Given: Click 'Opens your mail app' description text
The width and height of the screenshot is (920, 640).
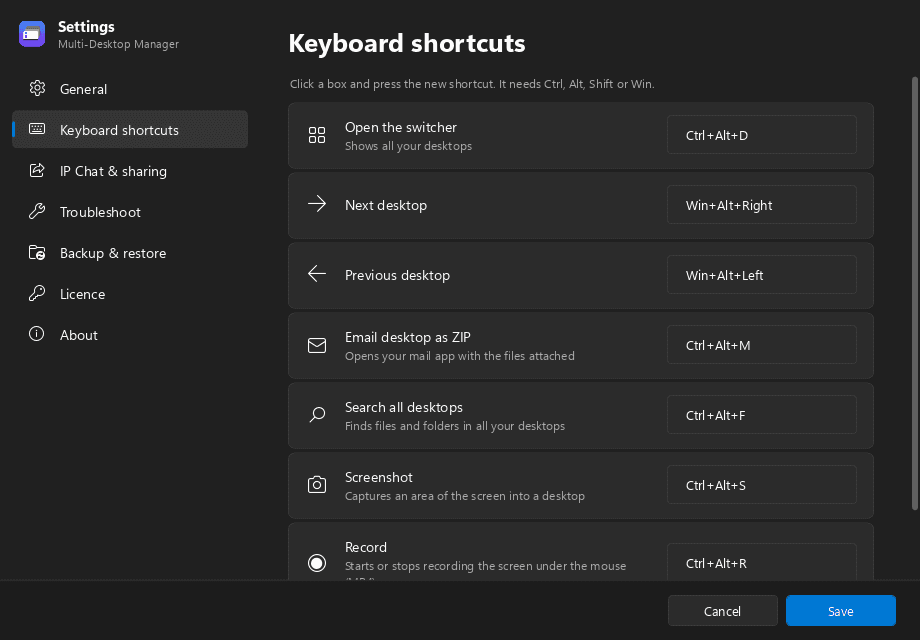Looking at the screenshot, I should point(459,356).
